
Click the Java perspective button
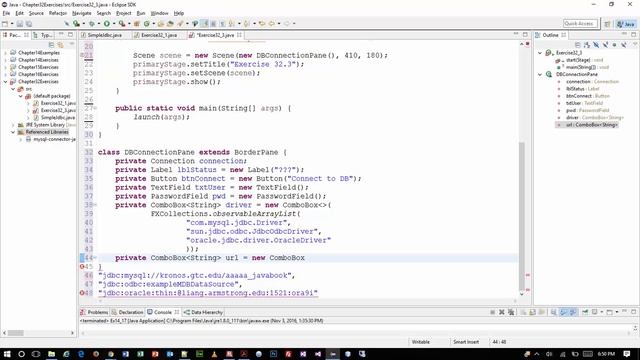(x=626, y=24)
